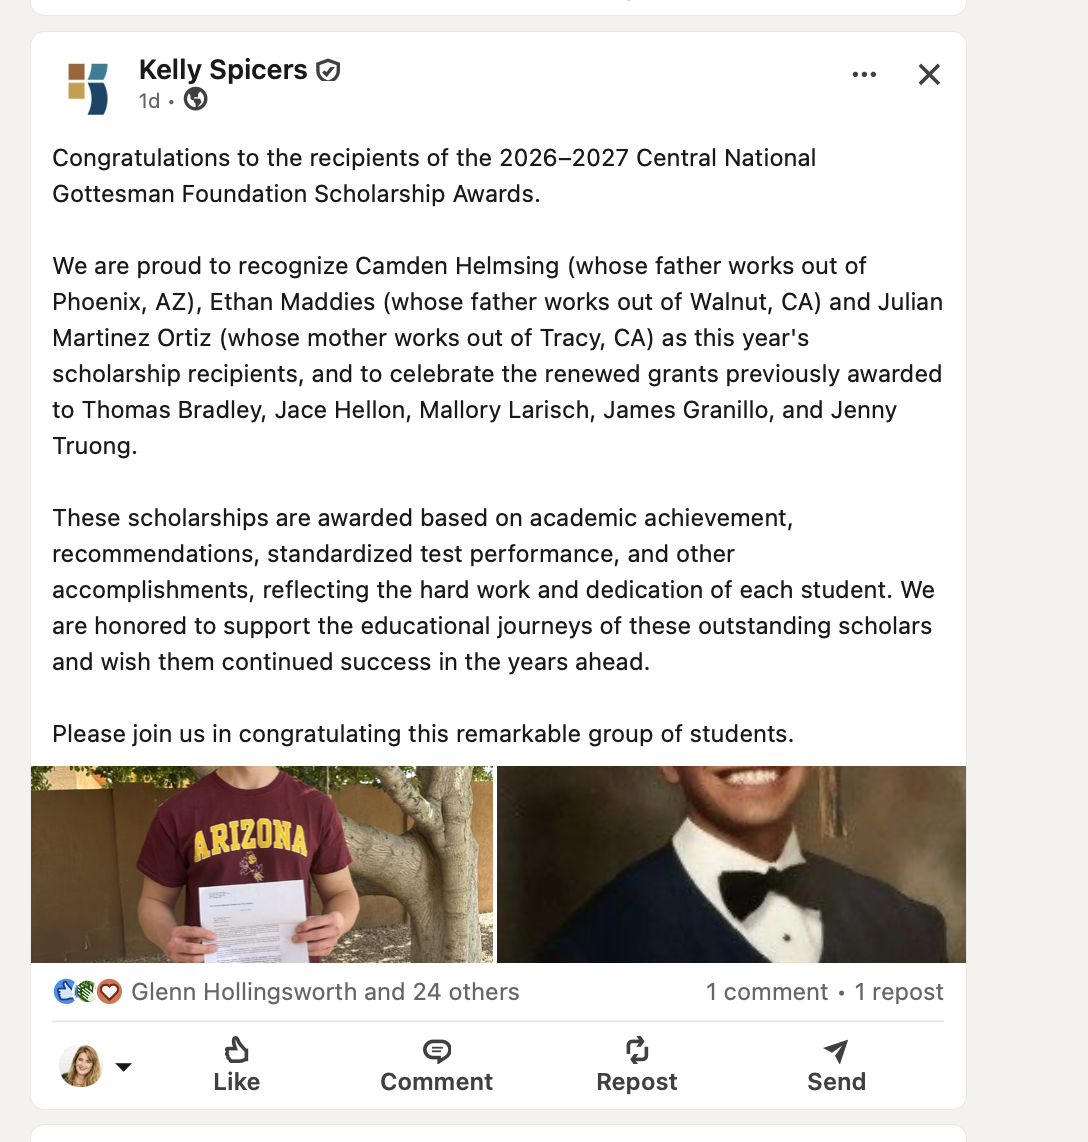Click the reaction emoji icons cluster
This screenshot has width=1088, height=1142.
pyautogui.click(x=87, y=992)
